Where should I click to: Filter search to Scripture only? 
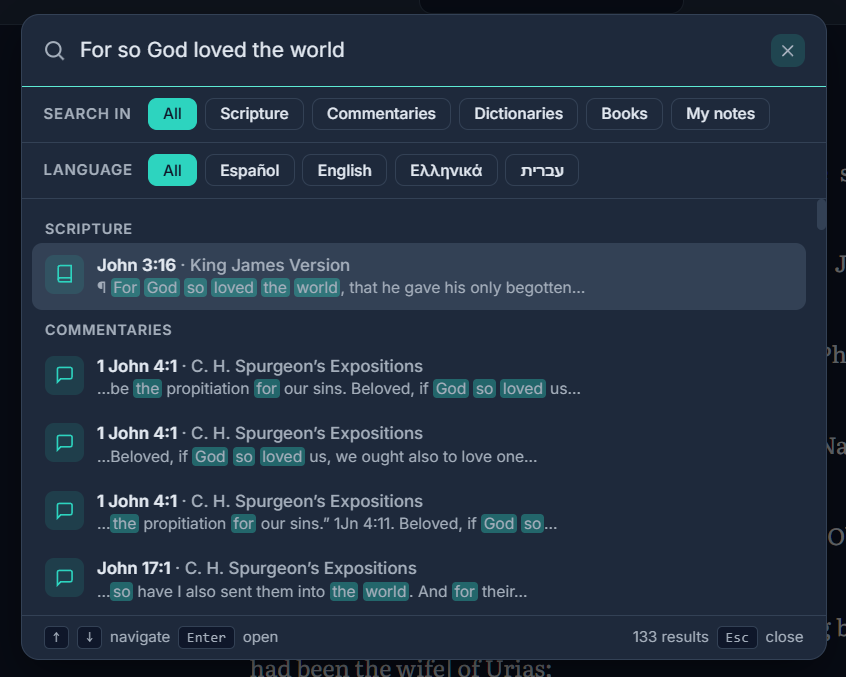click(x=254, y=114)
